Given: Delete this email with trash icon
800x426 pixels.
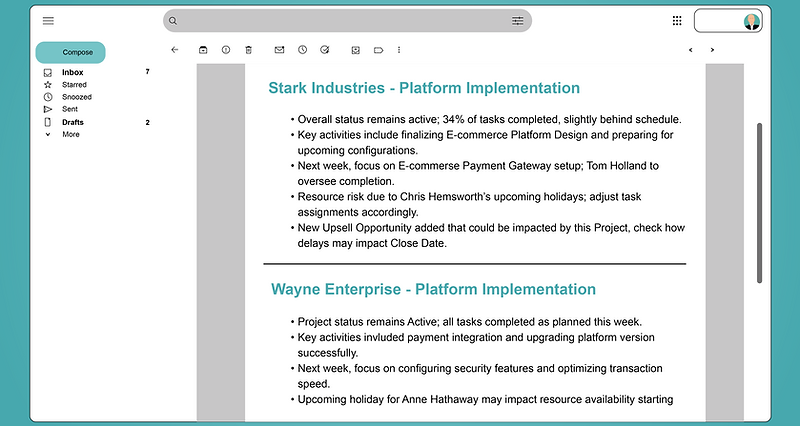Looking at the screenshot, I should (x=248, y=49).
